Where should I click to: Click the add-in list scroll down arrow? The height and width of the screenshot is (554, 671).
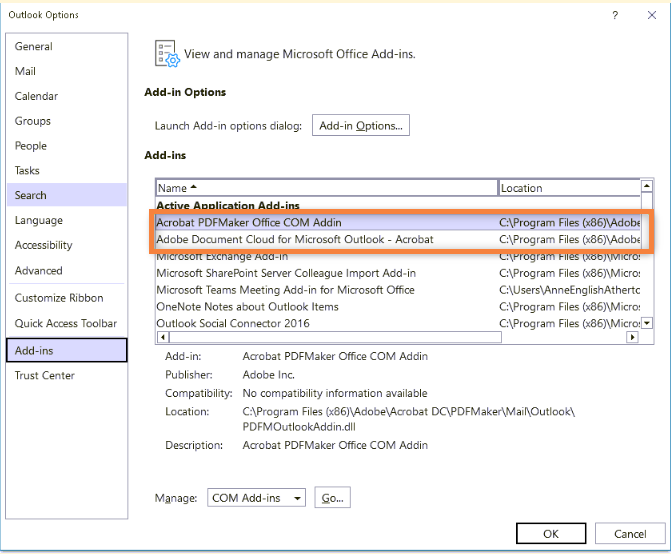coord(647,323)
